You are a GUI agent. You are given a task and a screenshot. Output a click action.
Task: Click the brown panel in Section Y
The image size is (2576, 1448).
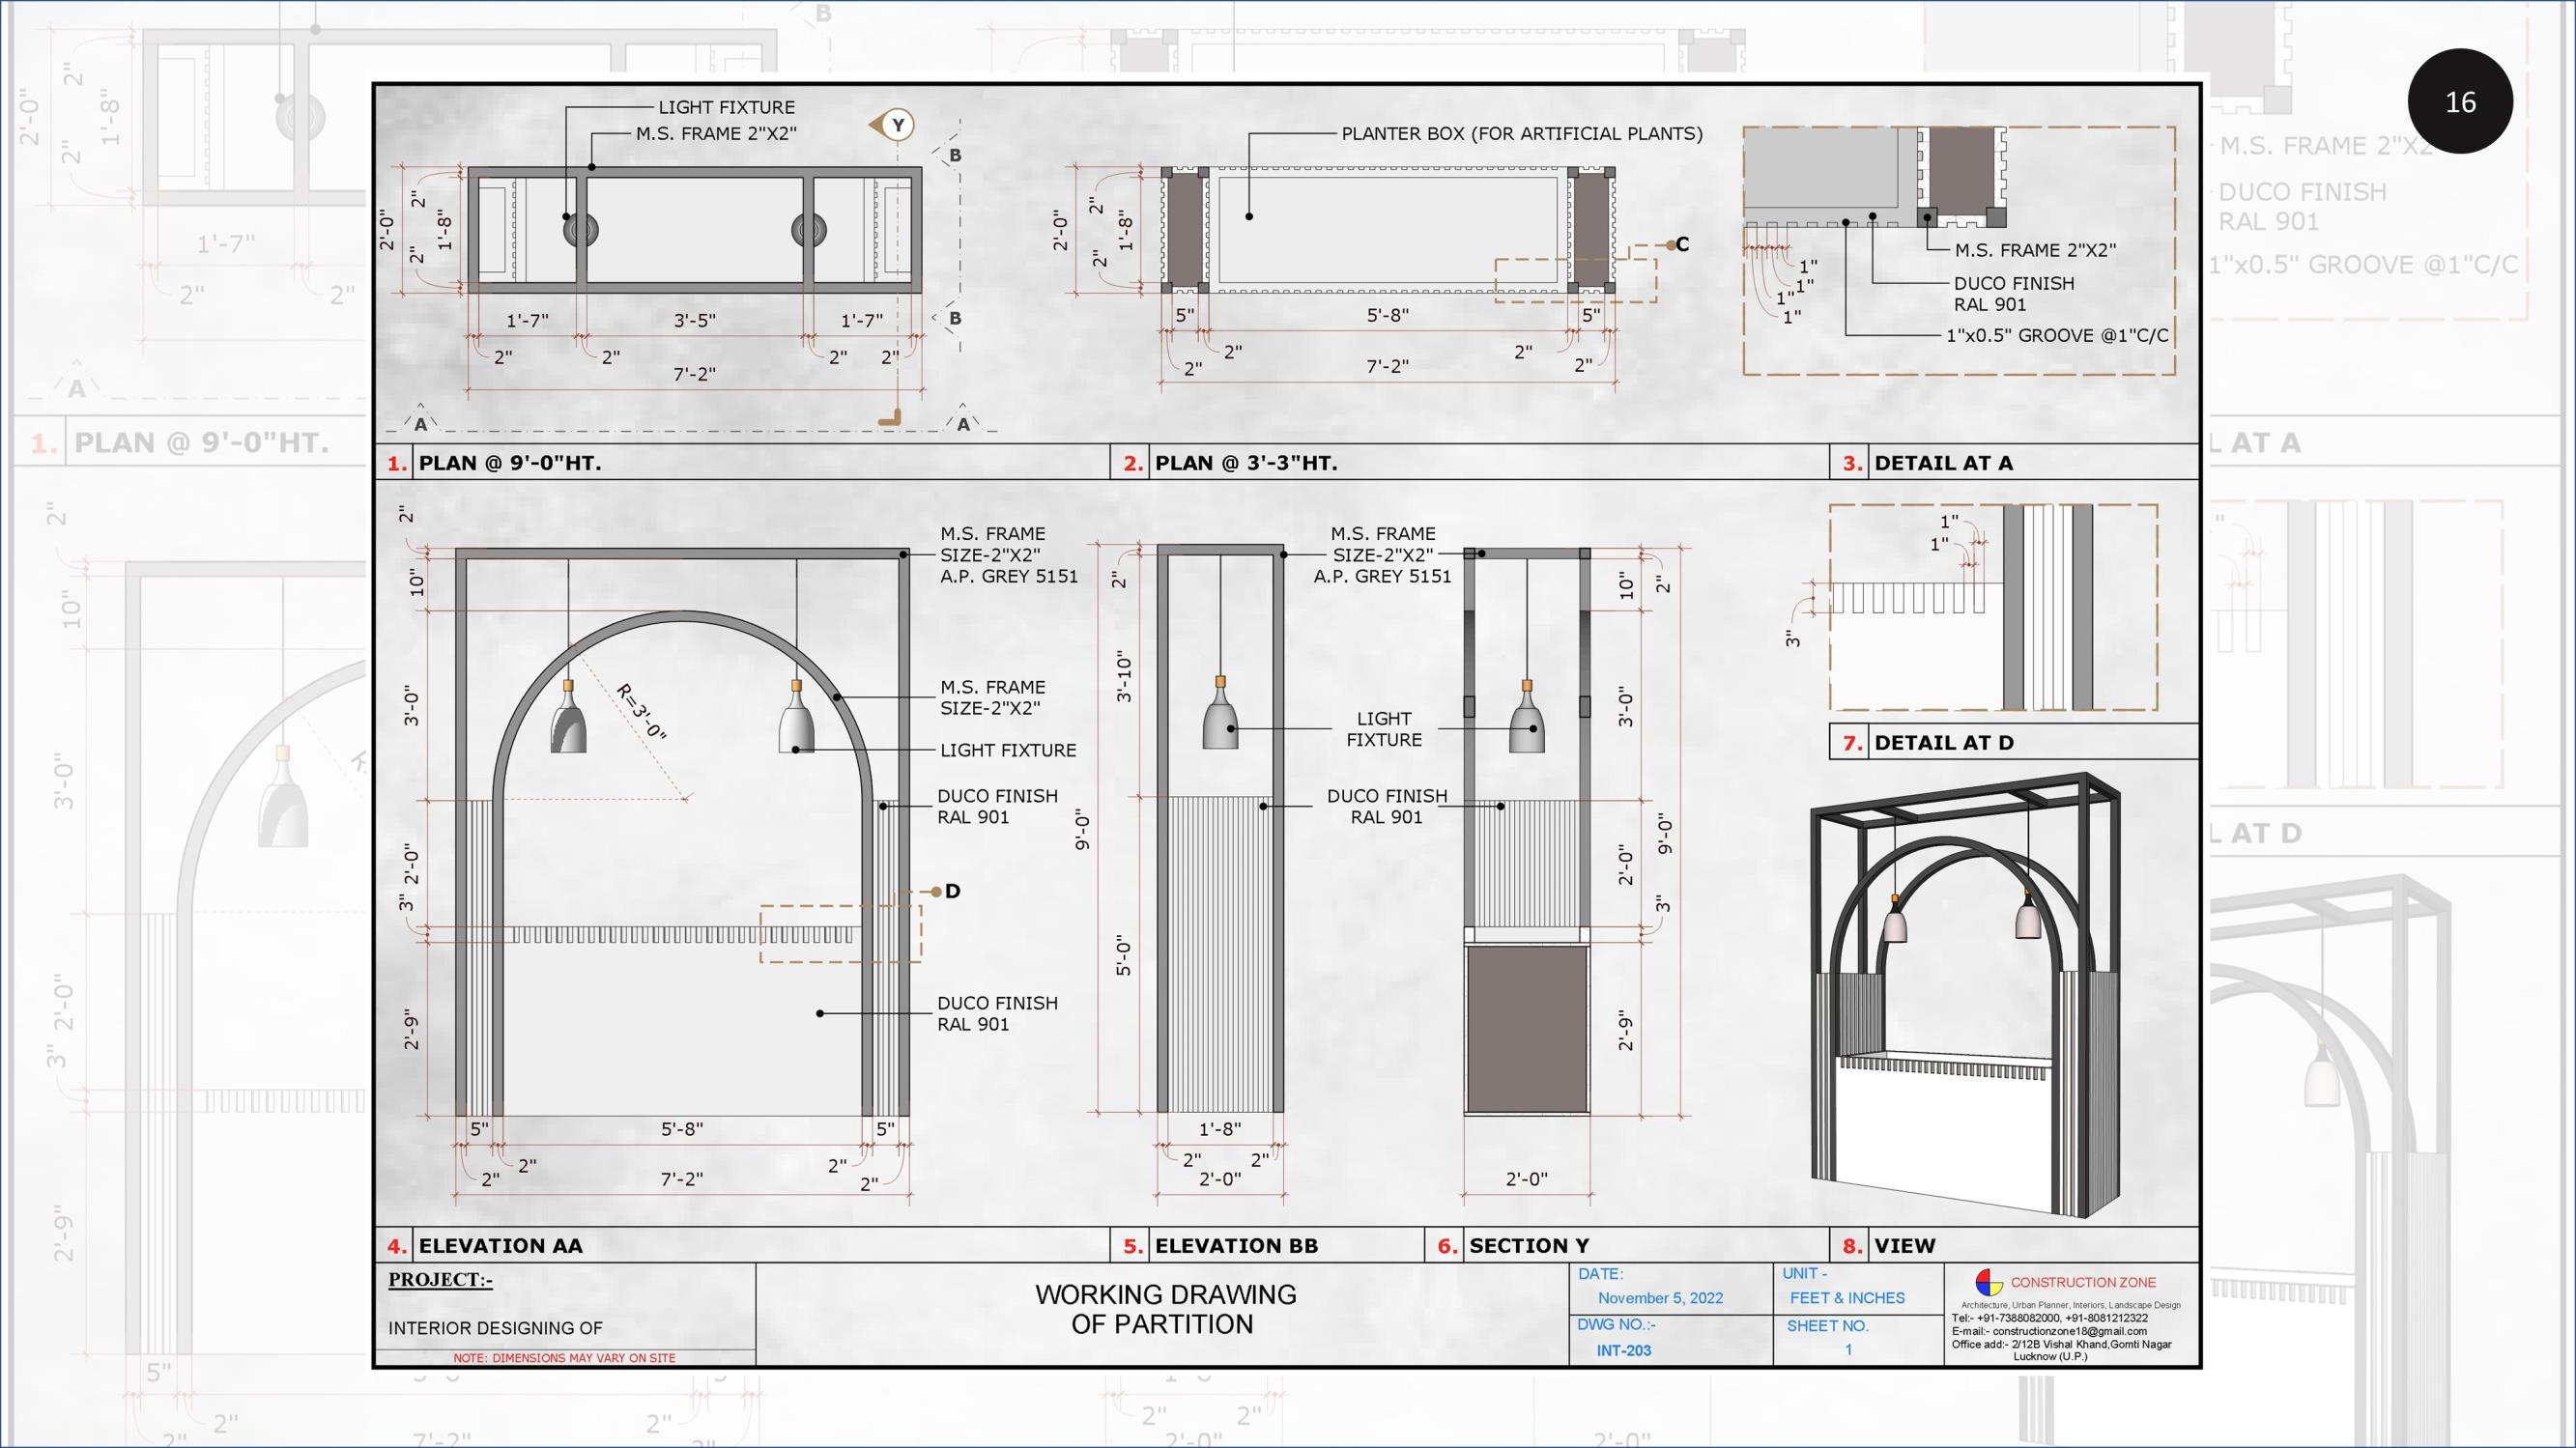pos(1526,1029)
